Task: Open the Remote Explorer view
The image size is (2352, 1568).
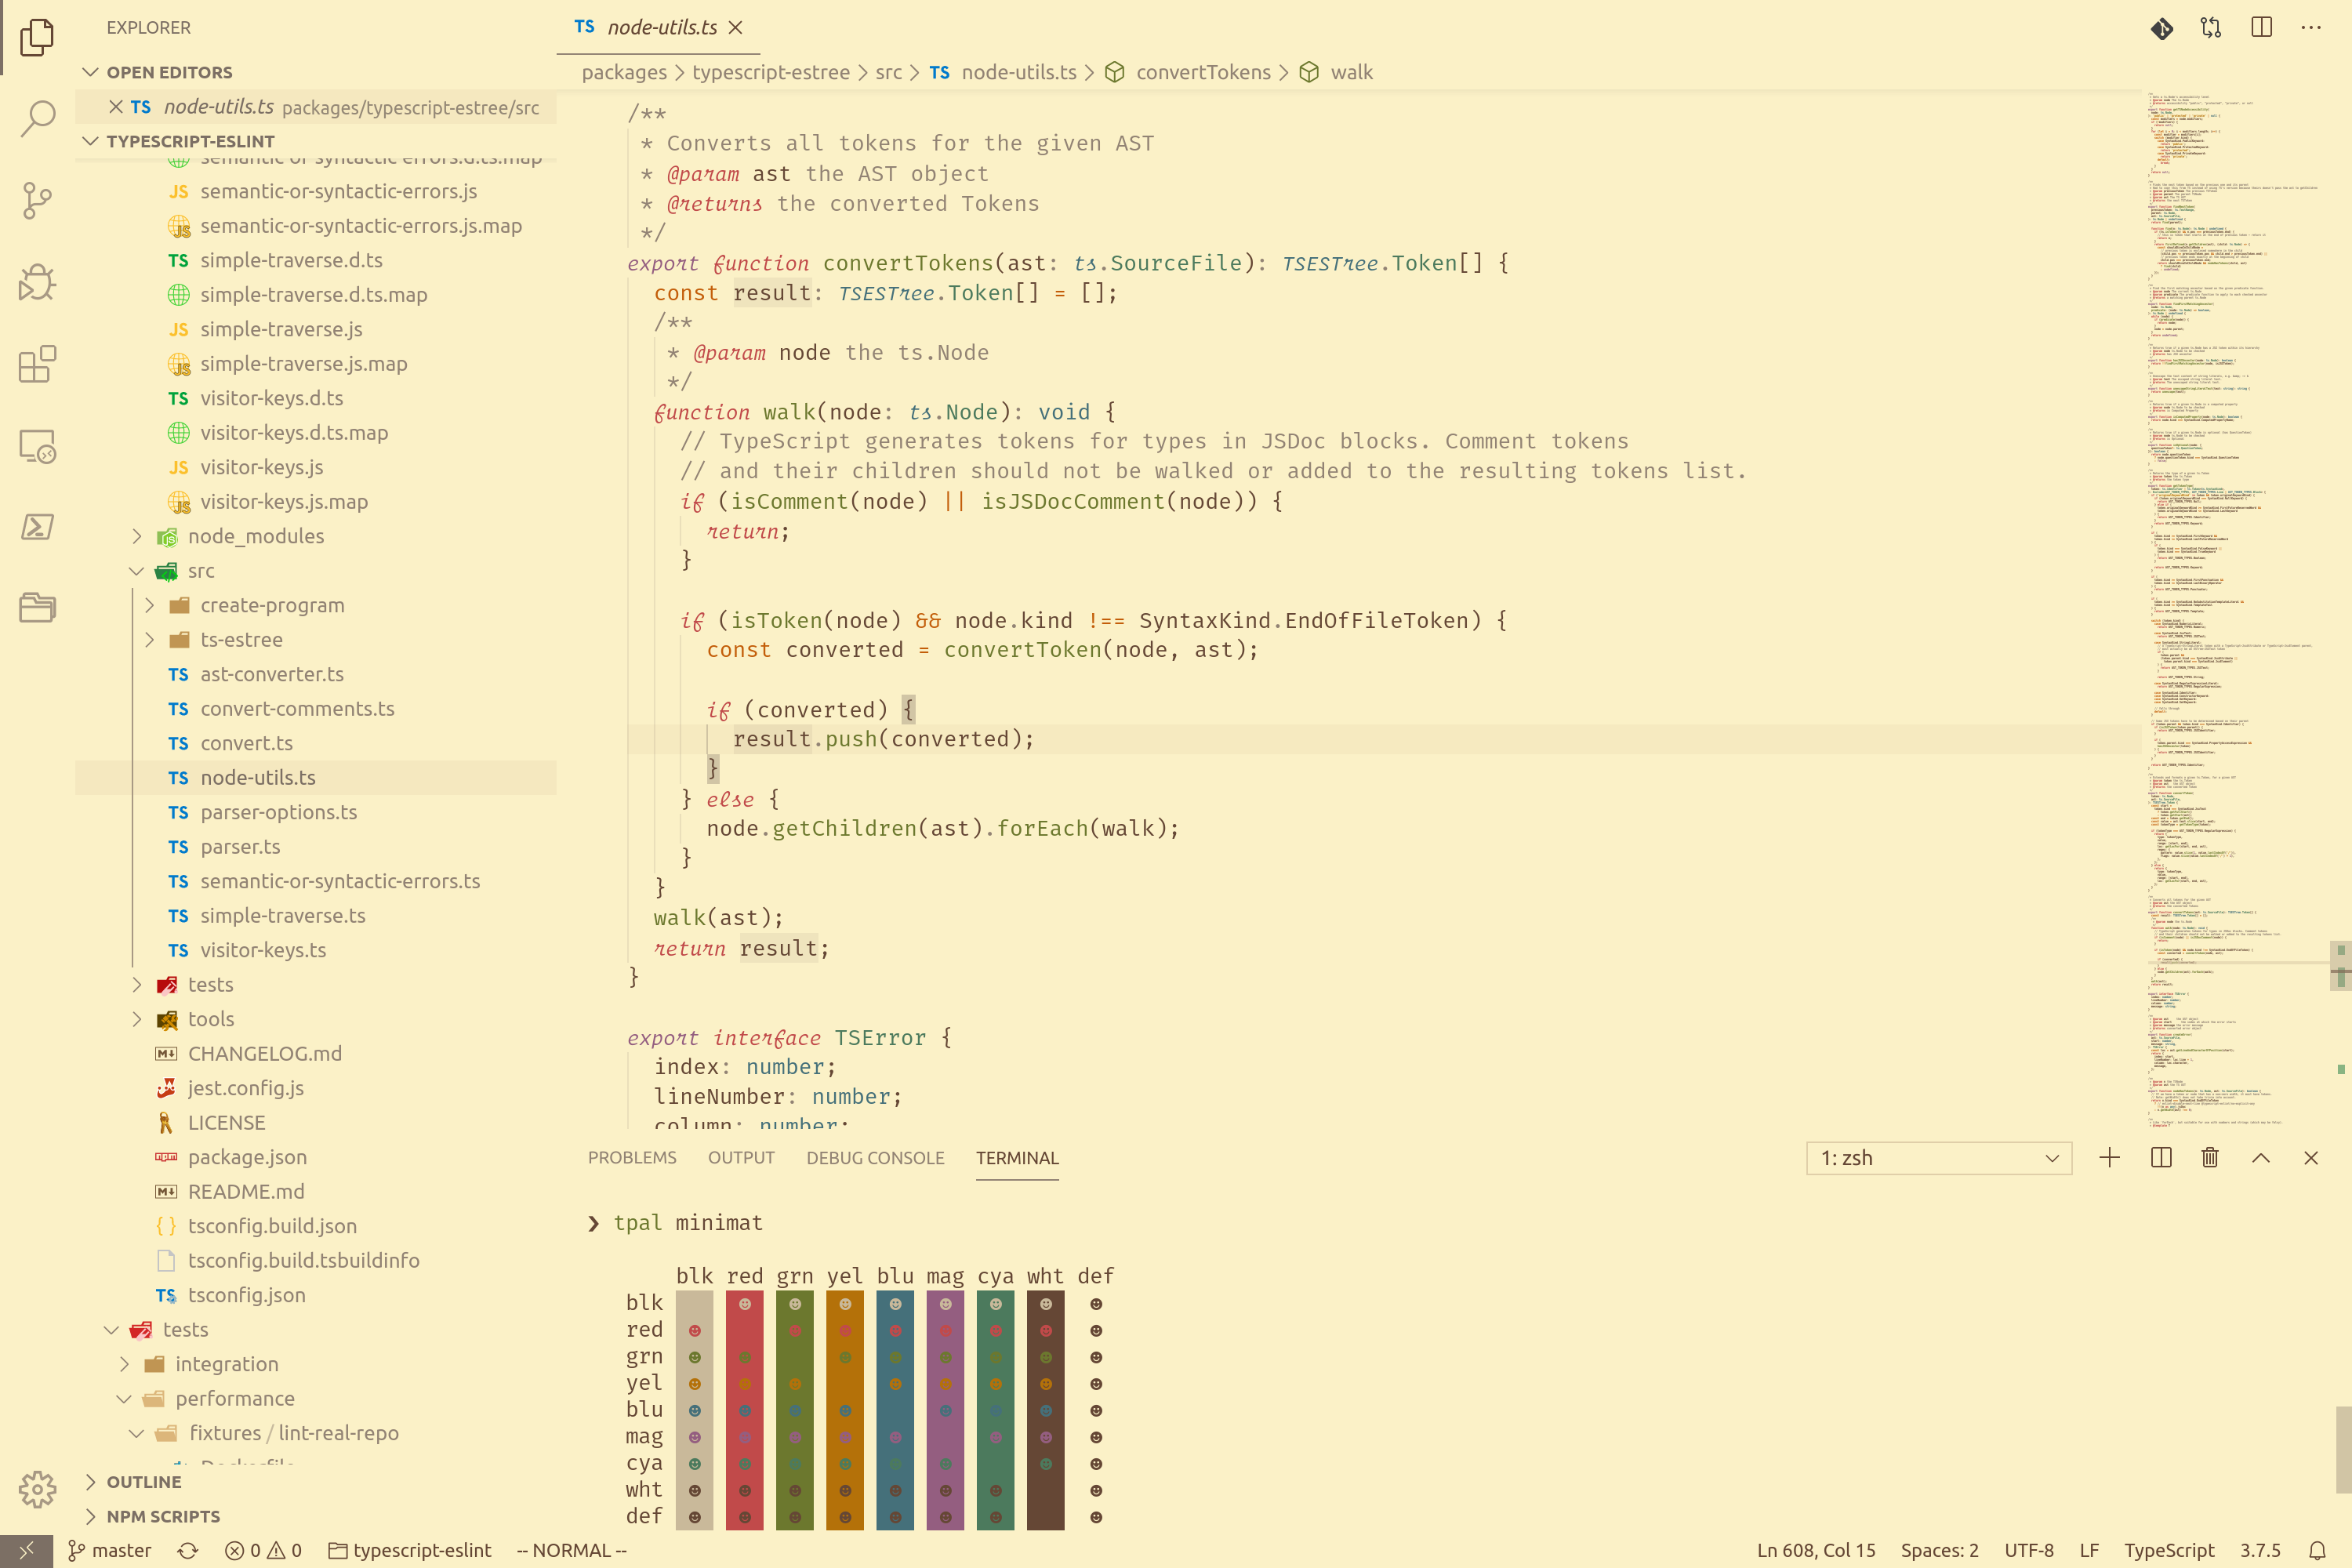Action: point(37,446)
